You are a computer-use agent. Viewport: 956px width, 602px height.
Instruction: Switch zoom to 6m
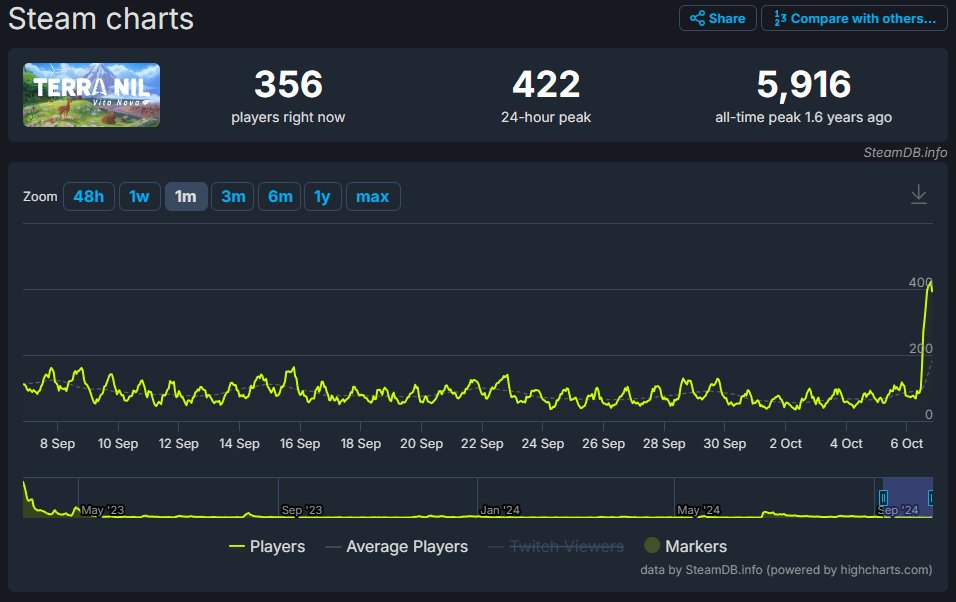click(x=280, y=196)
